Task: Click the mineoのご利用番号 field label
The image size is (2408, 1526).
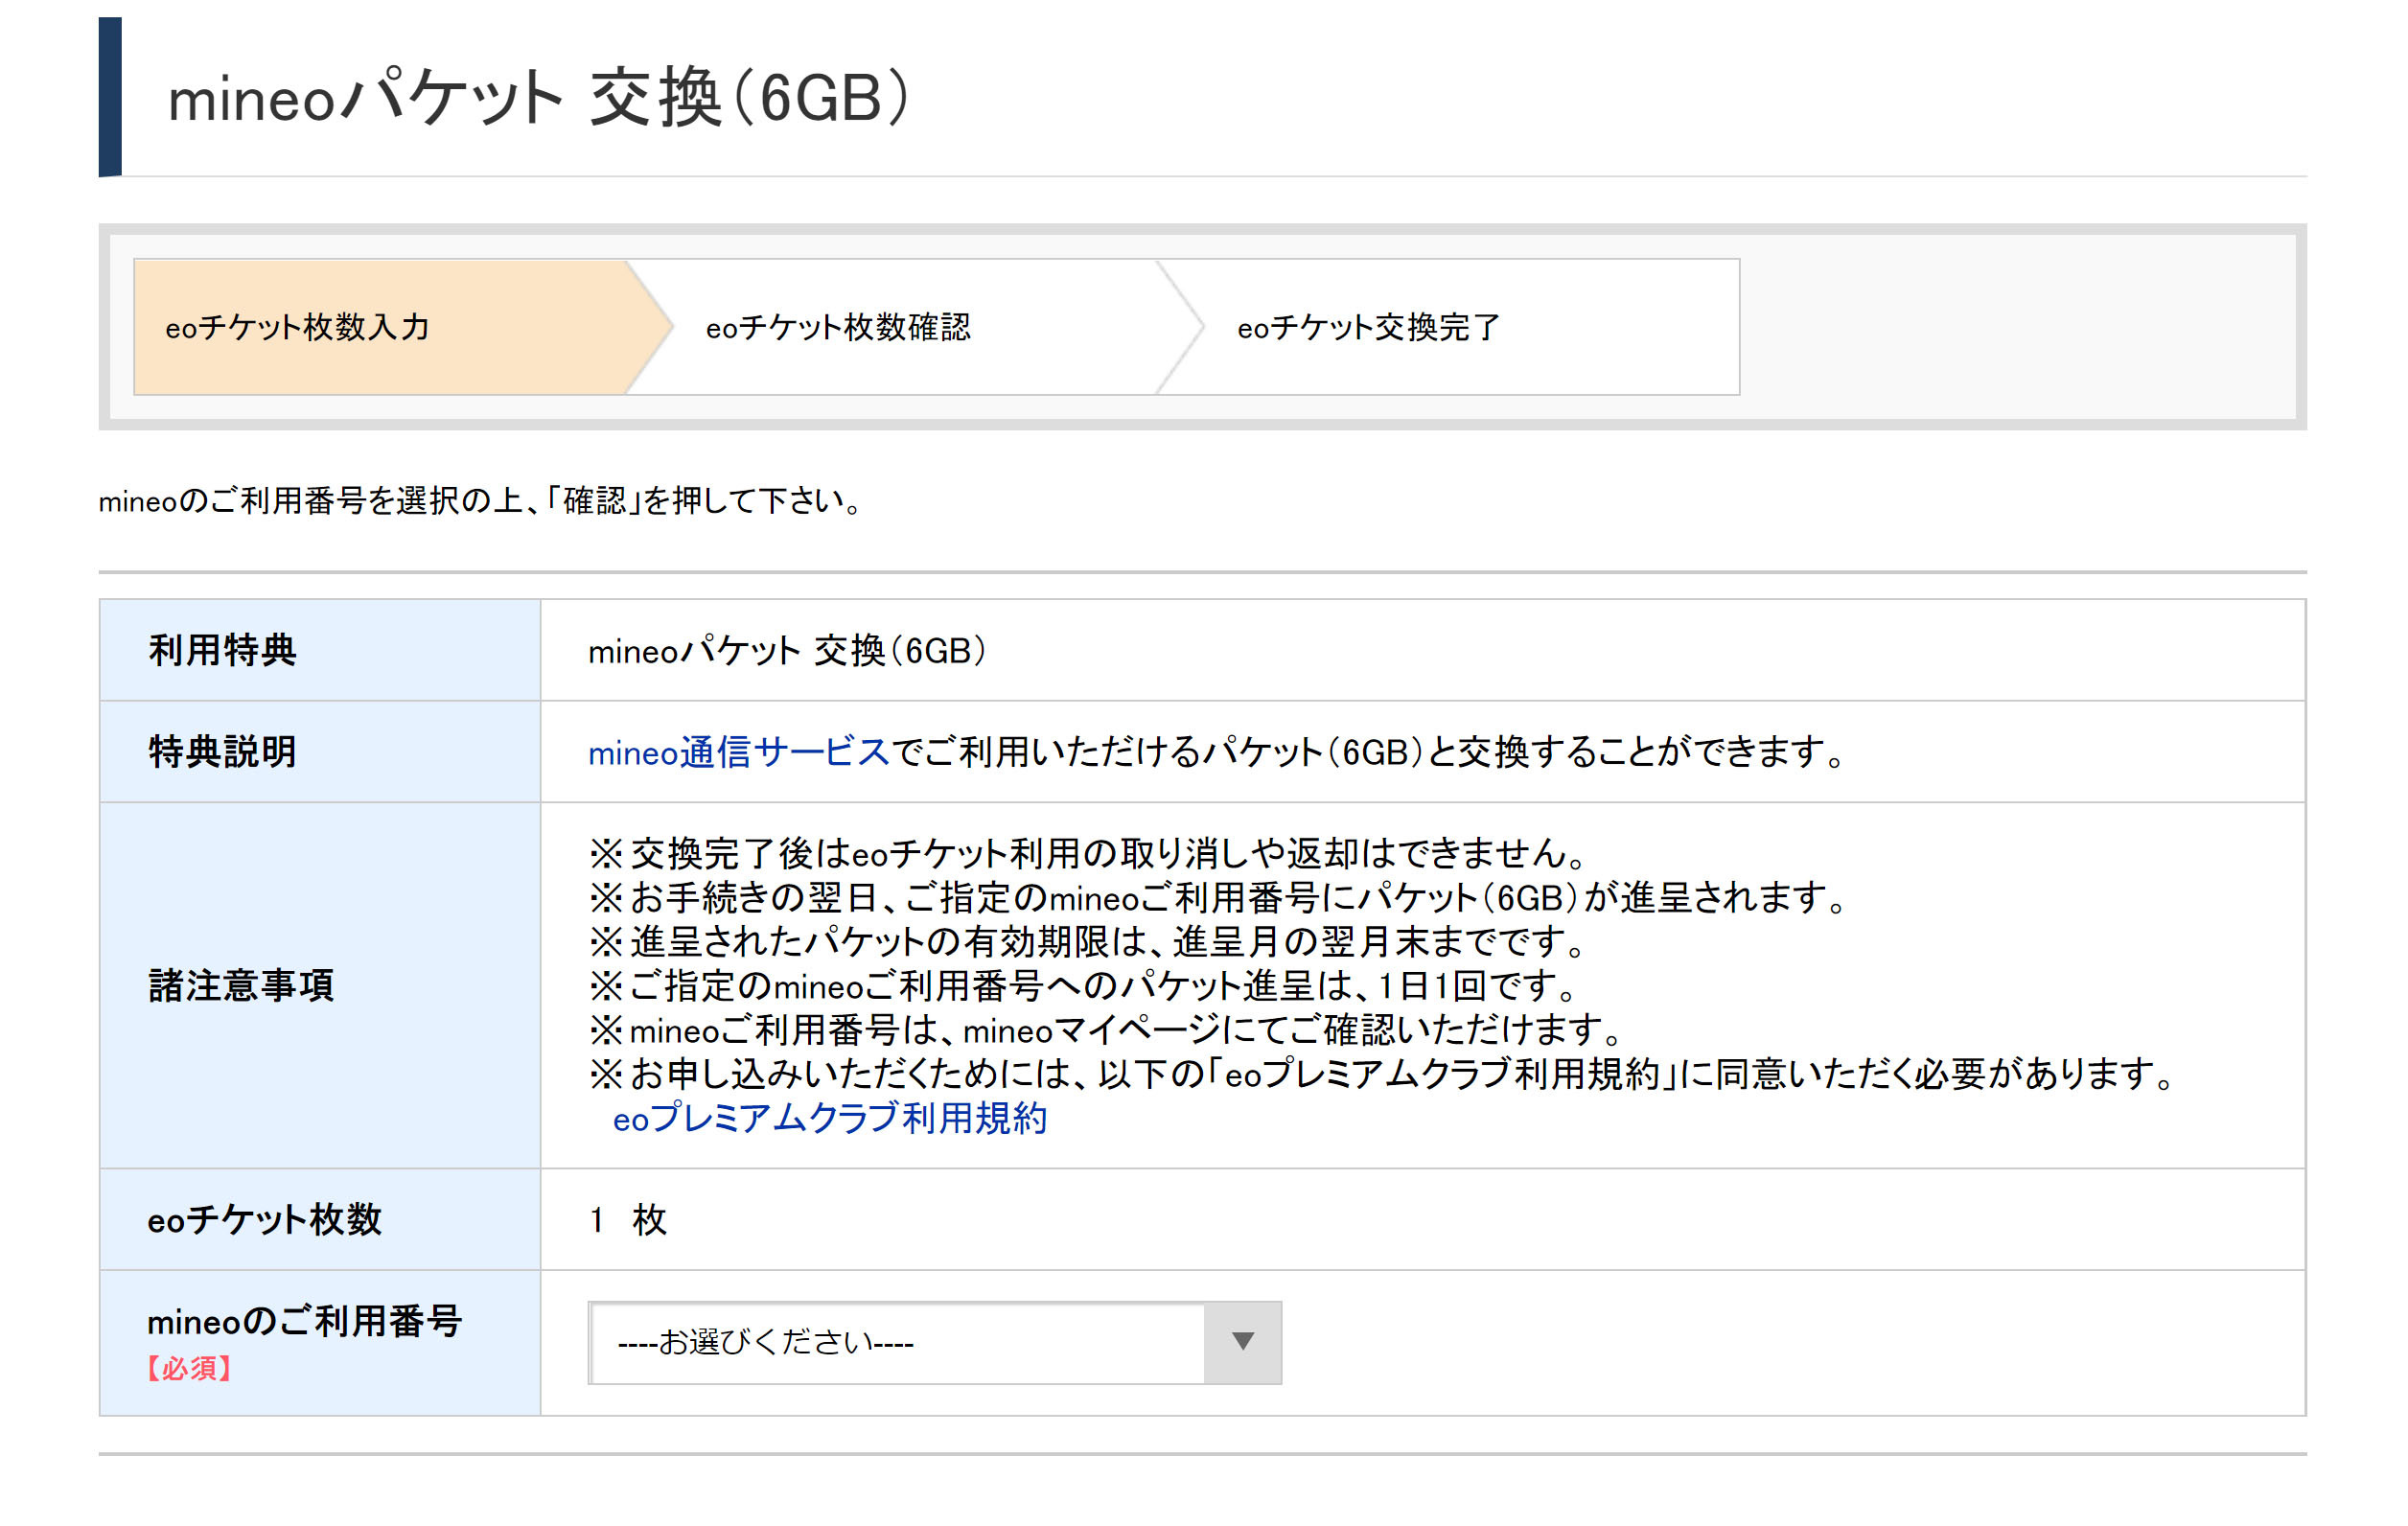Action: [304, 1321]
